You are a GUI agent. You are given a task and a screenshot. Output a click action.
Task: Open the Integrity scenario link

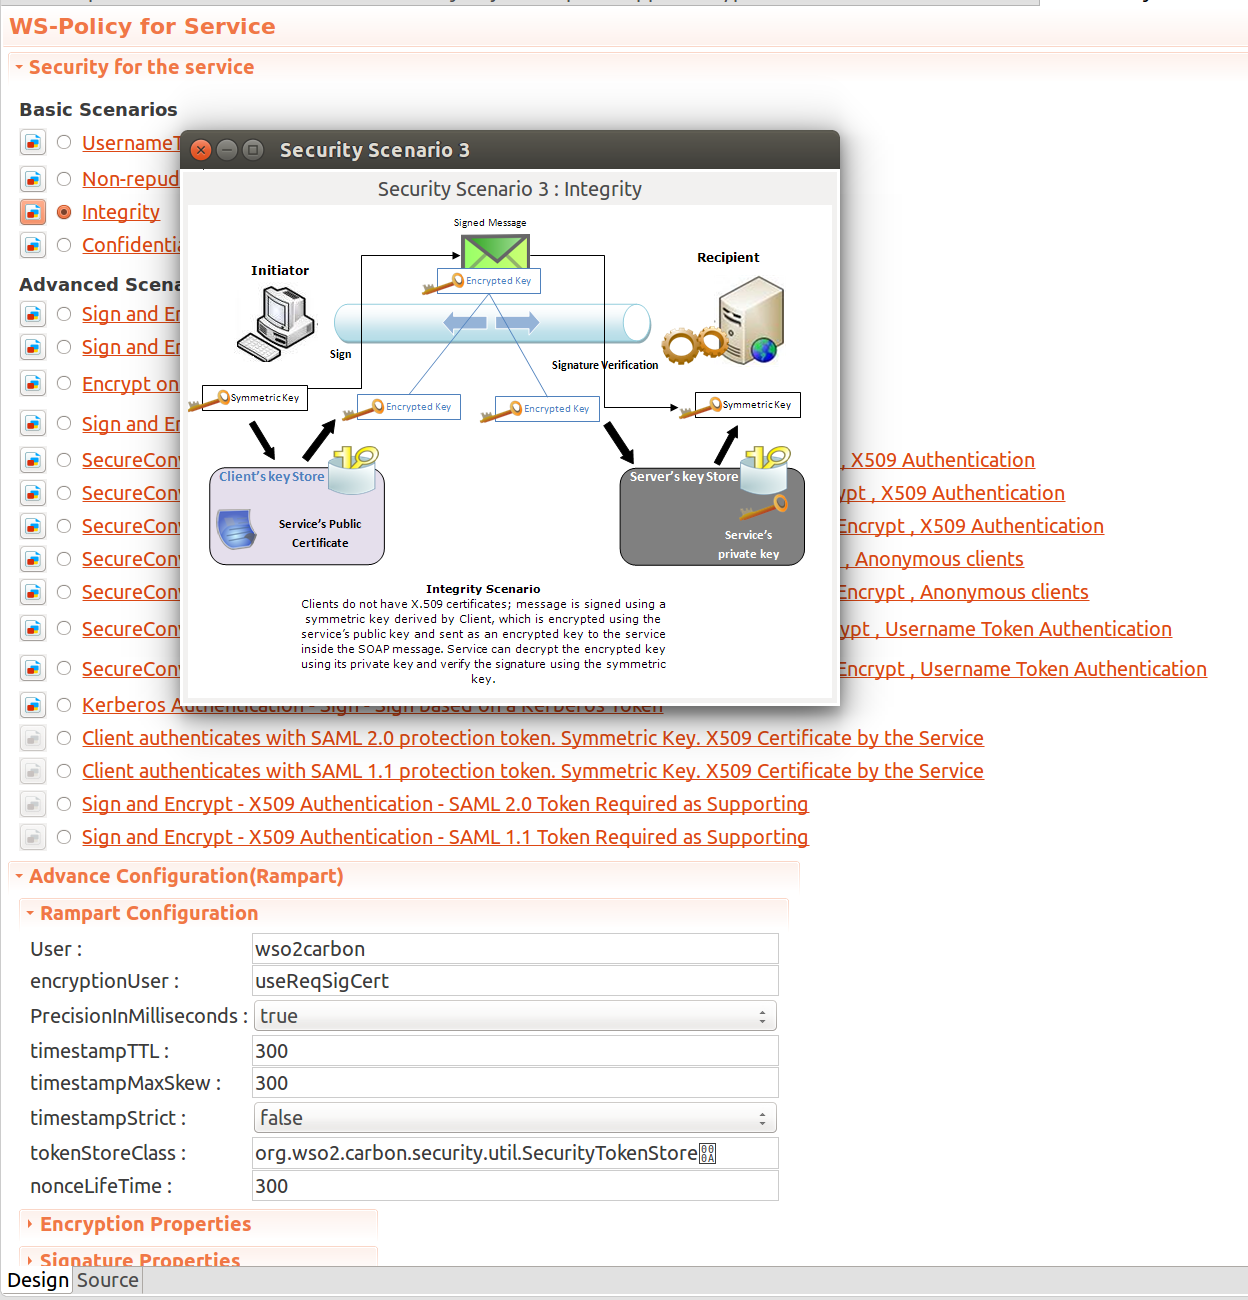[x=120, y=212]
